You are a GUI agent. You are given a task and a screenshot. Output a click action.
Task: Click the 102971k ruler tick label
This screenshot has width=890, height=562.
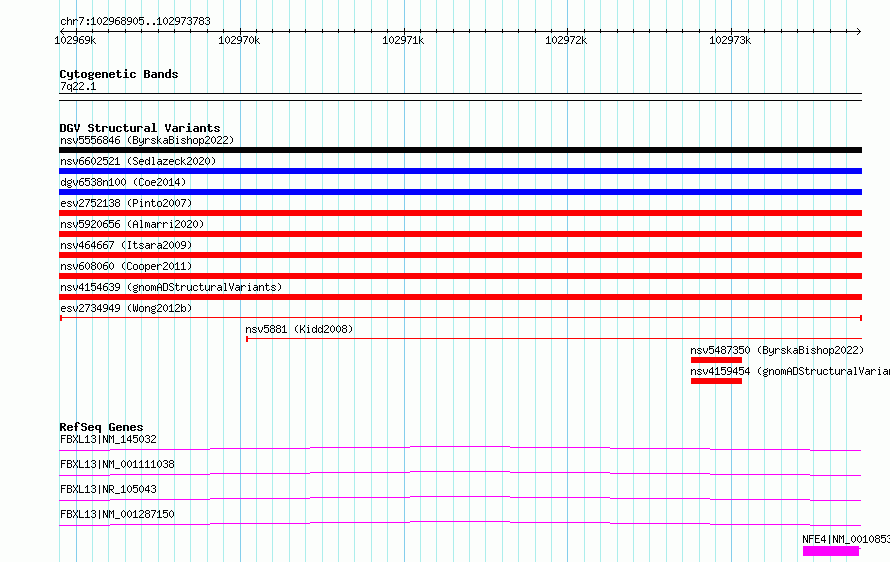pos(403,40)
